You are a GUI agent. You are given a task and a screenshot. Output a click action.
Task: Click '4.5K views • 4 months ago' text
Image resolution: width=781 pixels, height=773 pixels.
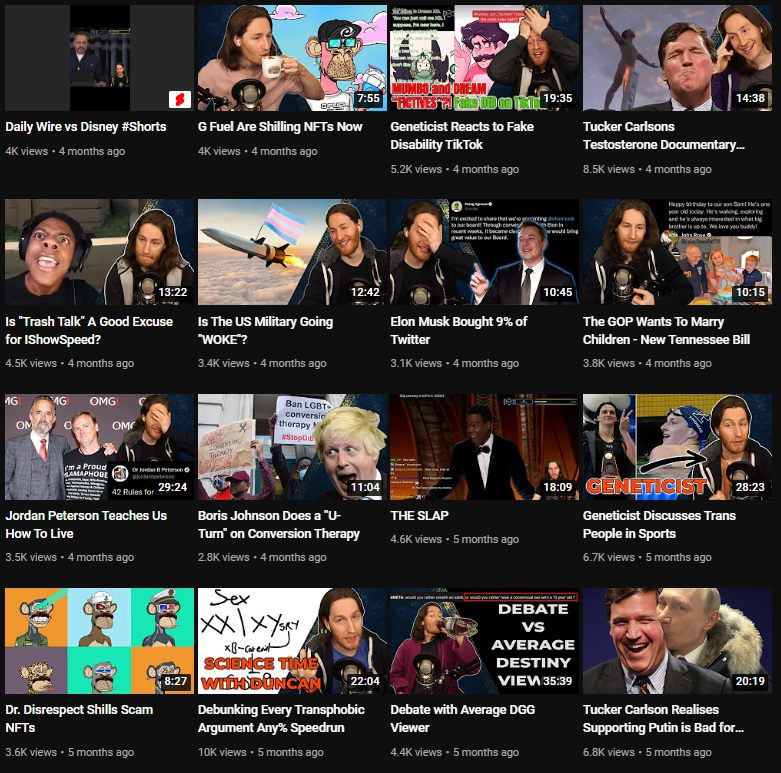[x=70, y=363]
